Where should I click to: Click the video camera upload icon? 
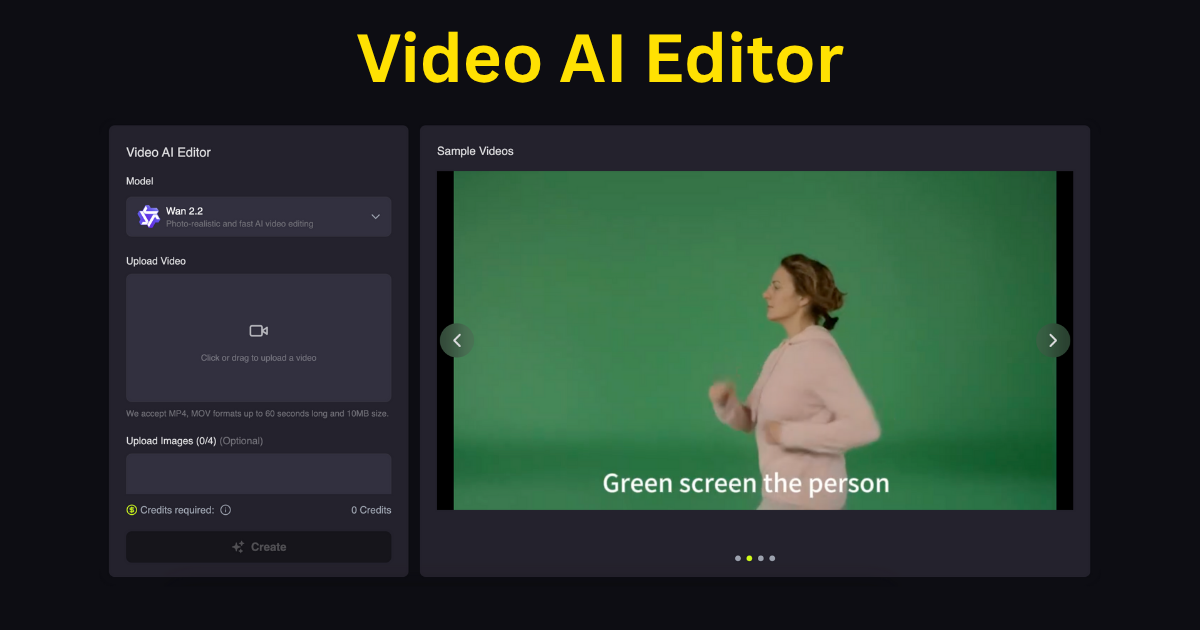258,331
